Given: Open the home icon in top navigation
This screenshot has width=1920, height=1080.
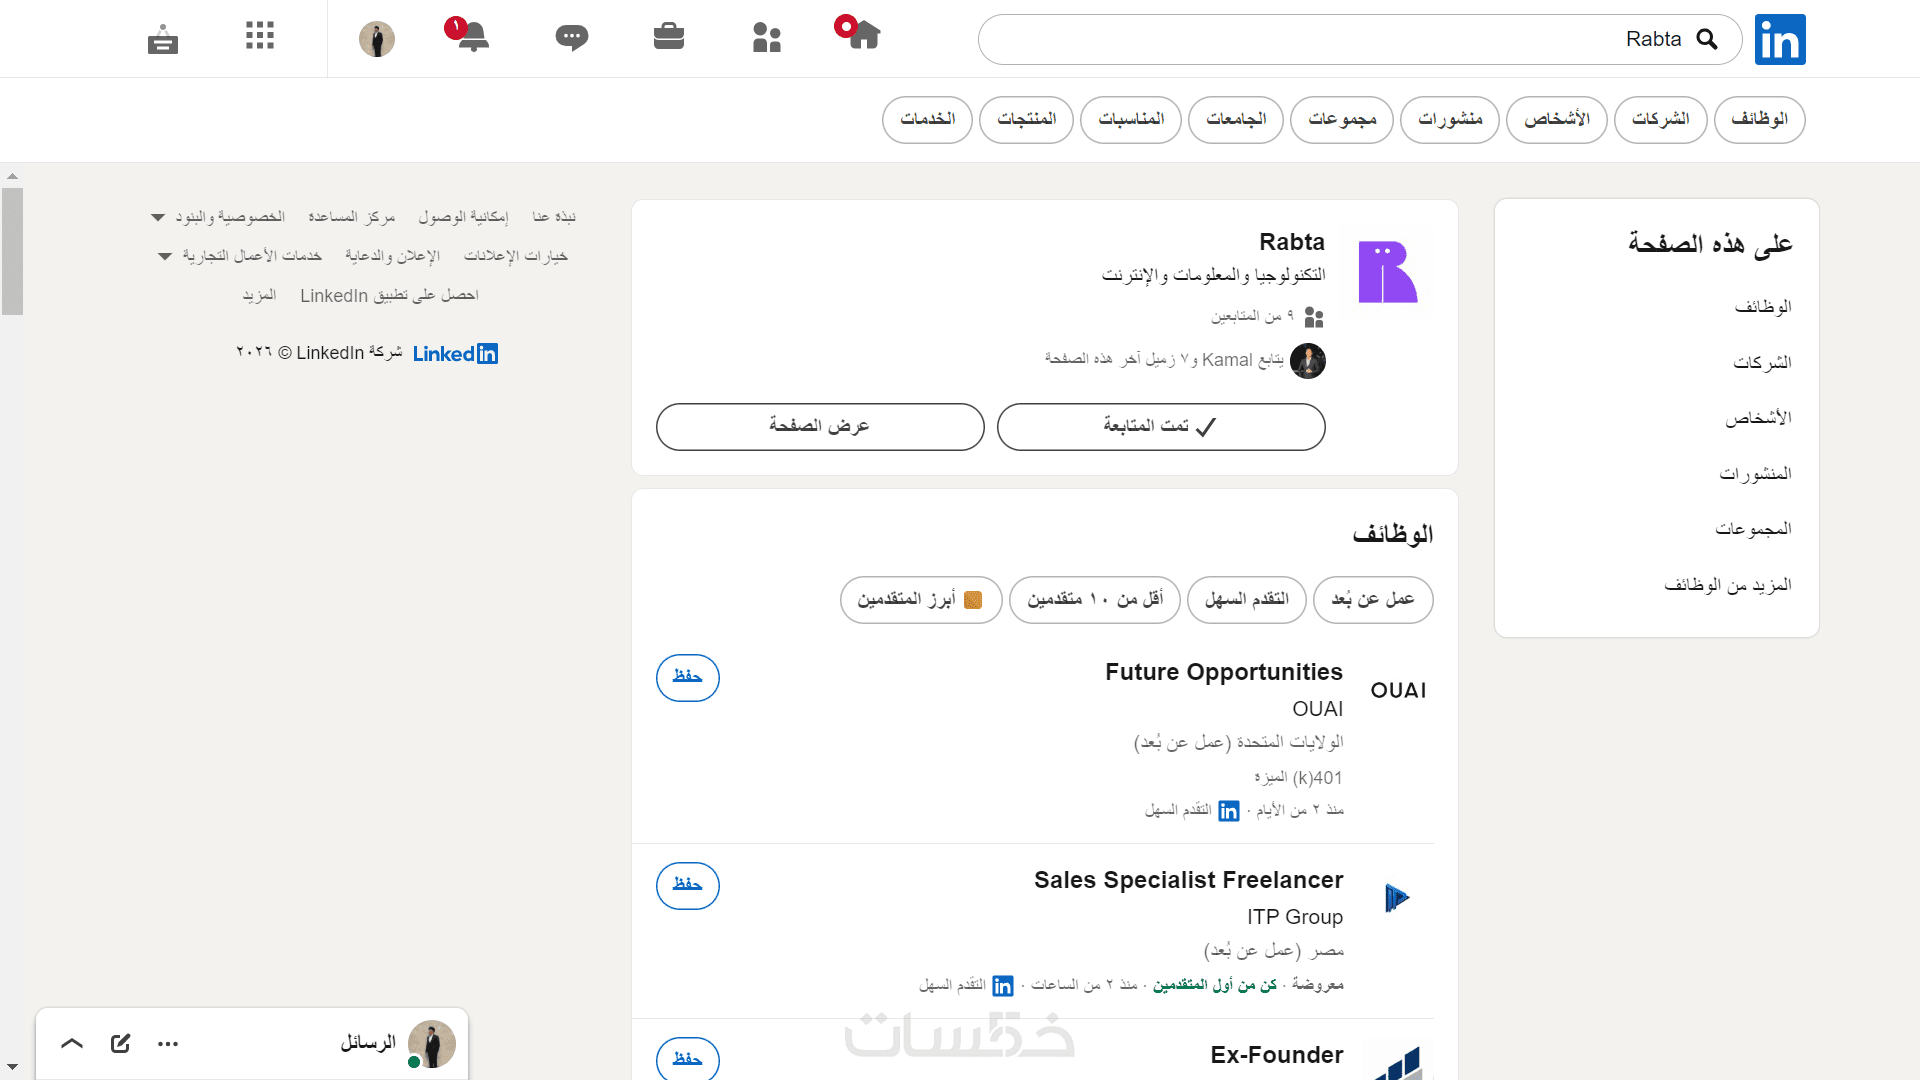Looking at the screenshot, I should click(x=864, y=37).
